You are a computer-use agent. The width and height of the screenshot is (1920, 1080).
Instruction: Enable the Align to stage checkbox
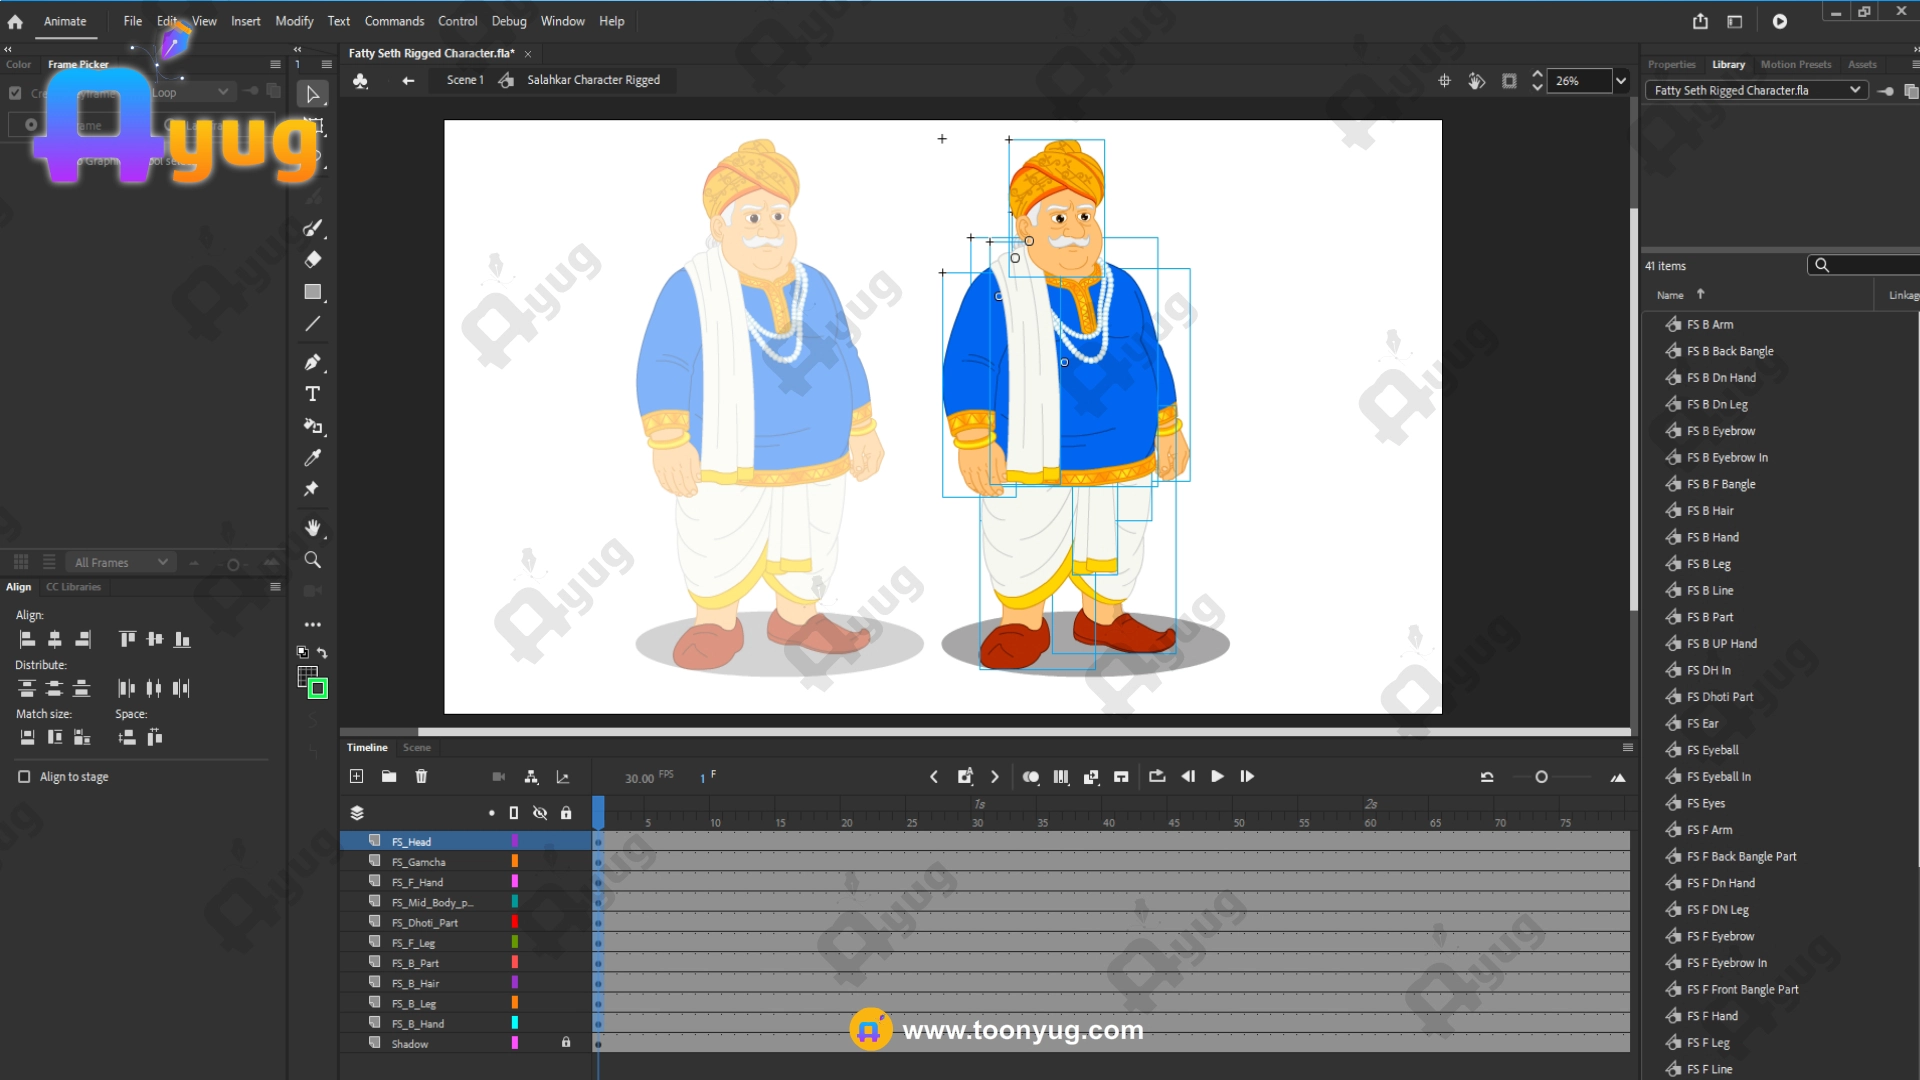pyautogui.click(x=24, y=777)
